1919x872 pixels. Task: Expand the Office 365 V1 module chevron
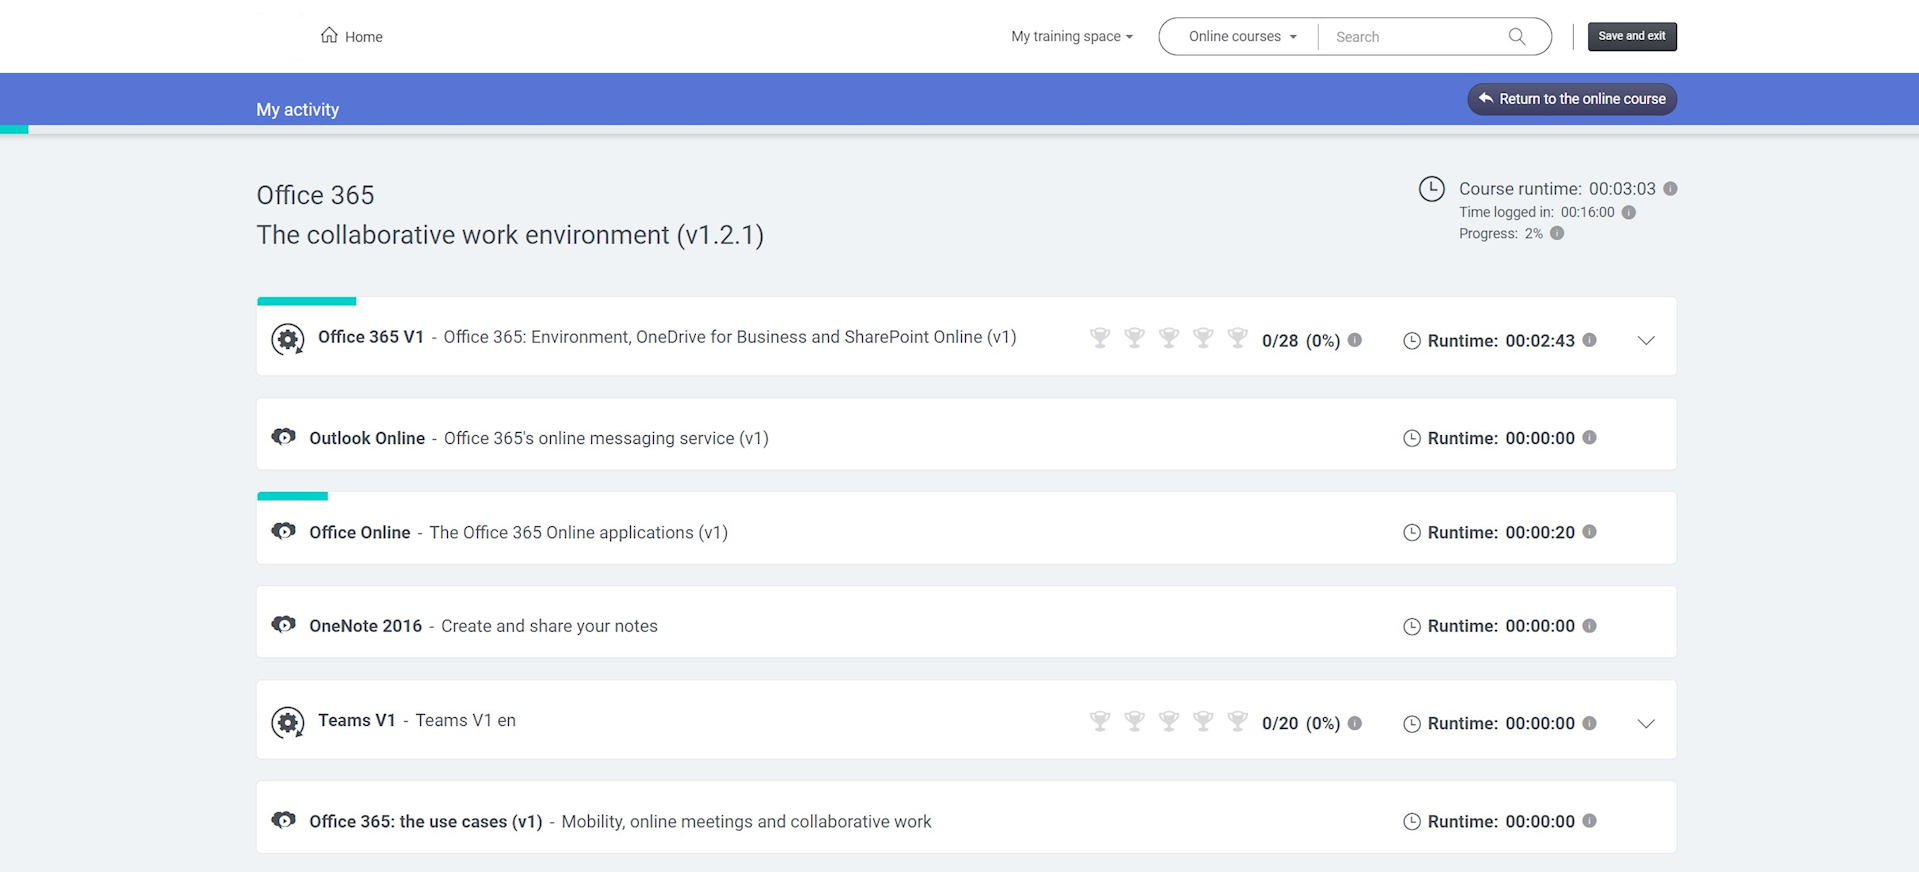(1646, 341)
